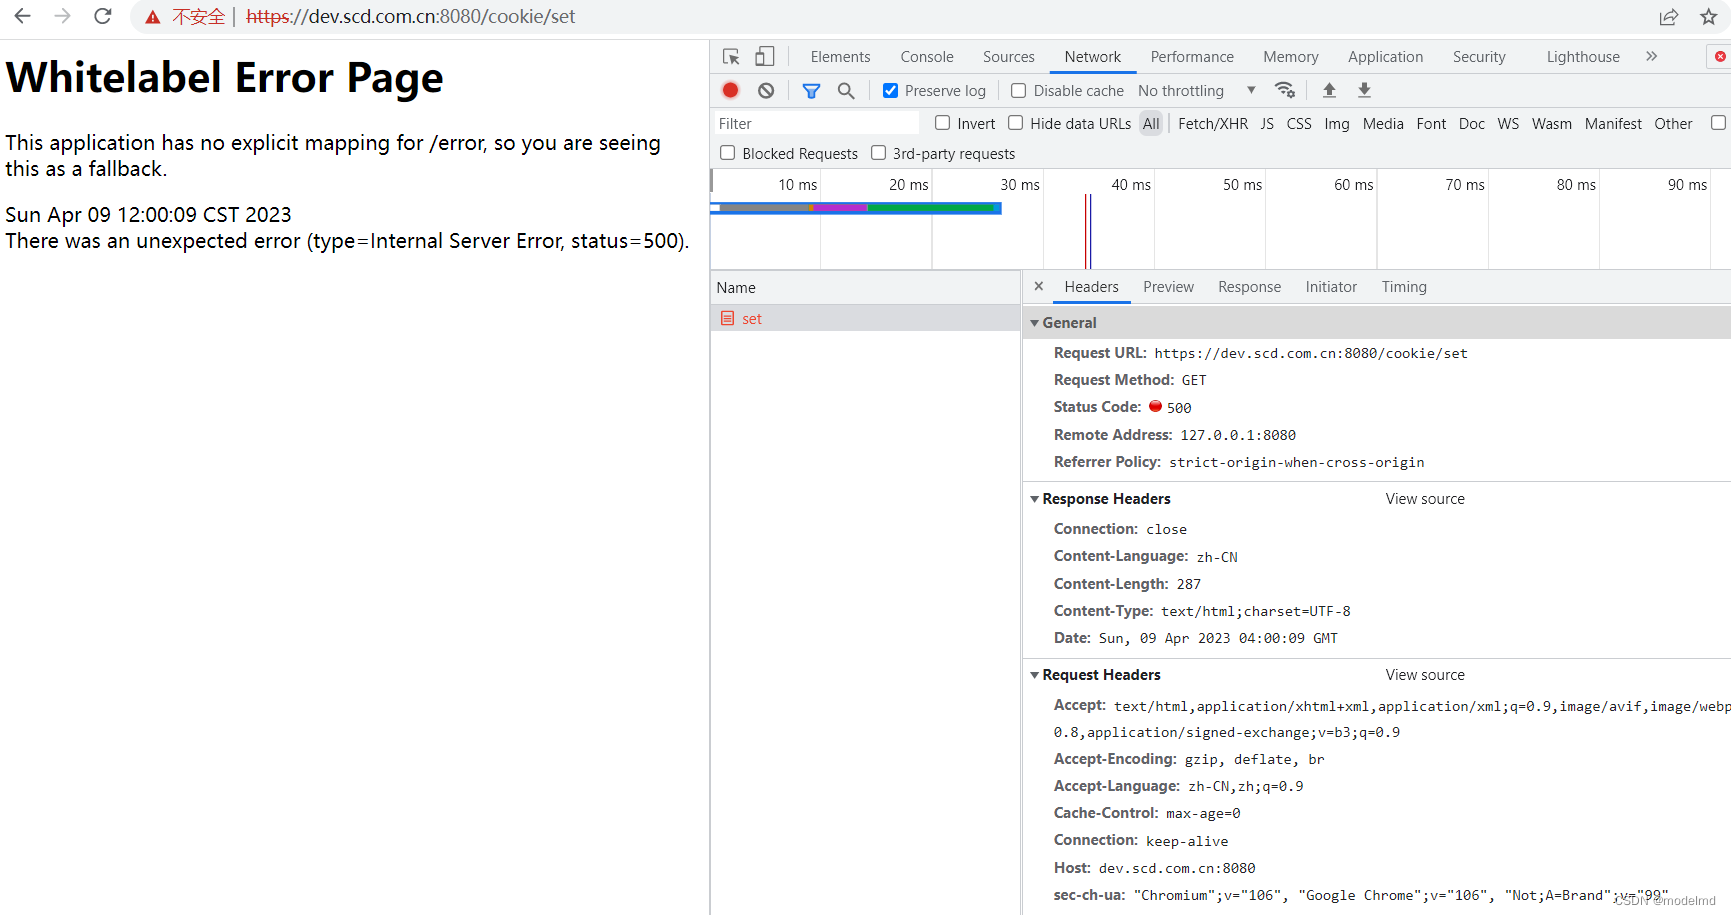
Task: Click View source for Request Headers
Action: (x=1424, y=674)
